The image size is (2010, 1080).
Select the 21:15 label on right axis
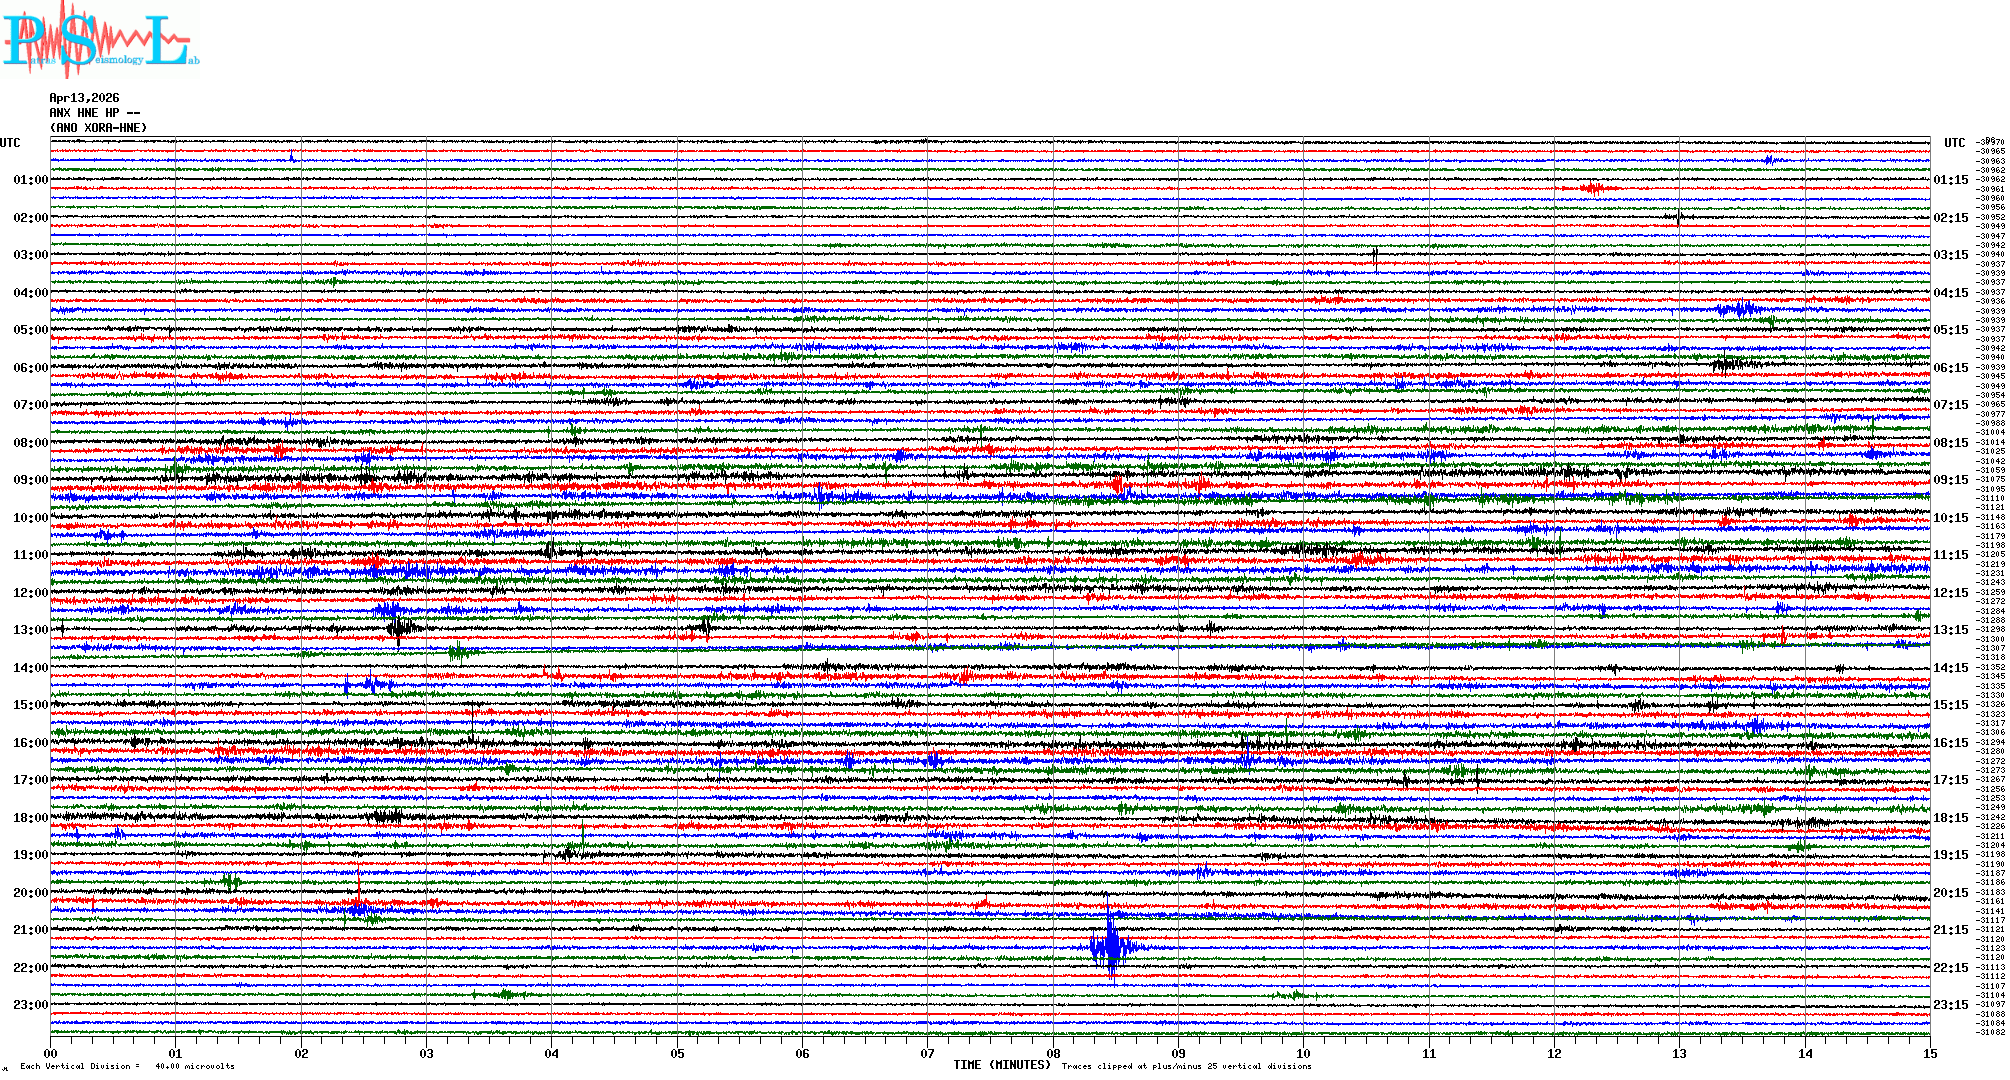coord(1950,930)
